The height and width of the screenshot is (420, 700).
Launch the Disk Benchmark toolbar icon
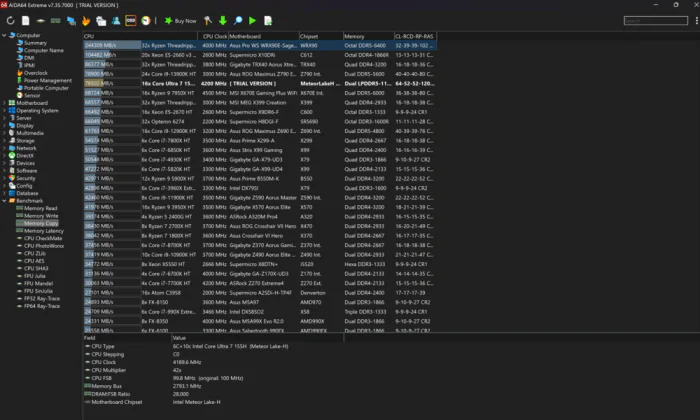[41, 21]
